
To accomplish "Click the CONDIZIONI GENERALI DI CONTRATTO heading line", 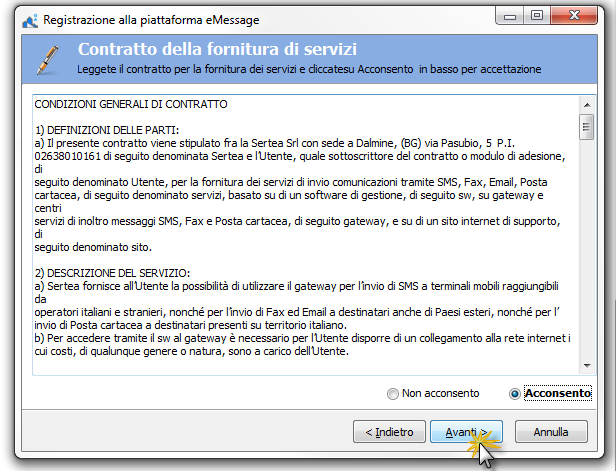I will coord(131,104).
